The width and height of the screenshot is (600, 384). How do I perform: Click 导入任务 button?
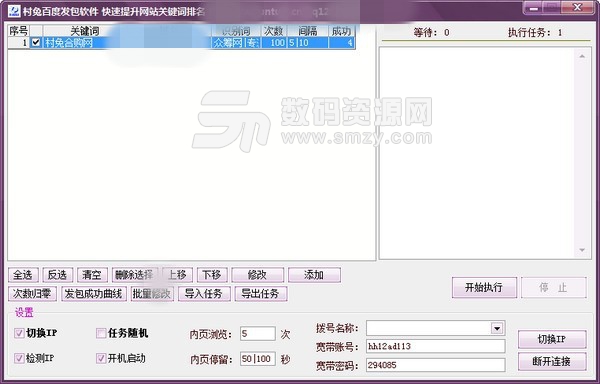coord(204,294)
